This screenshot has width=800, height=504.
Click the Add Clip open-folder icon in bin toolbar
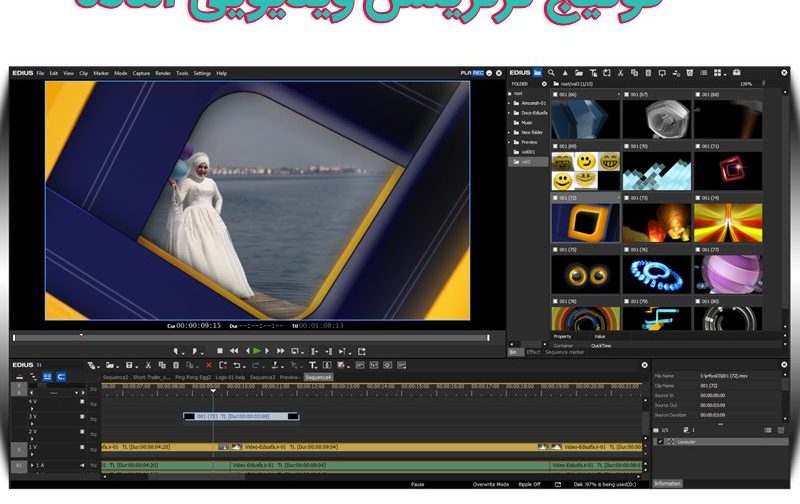[x=579, y=73]
